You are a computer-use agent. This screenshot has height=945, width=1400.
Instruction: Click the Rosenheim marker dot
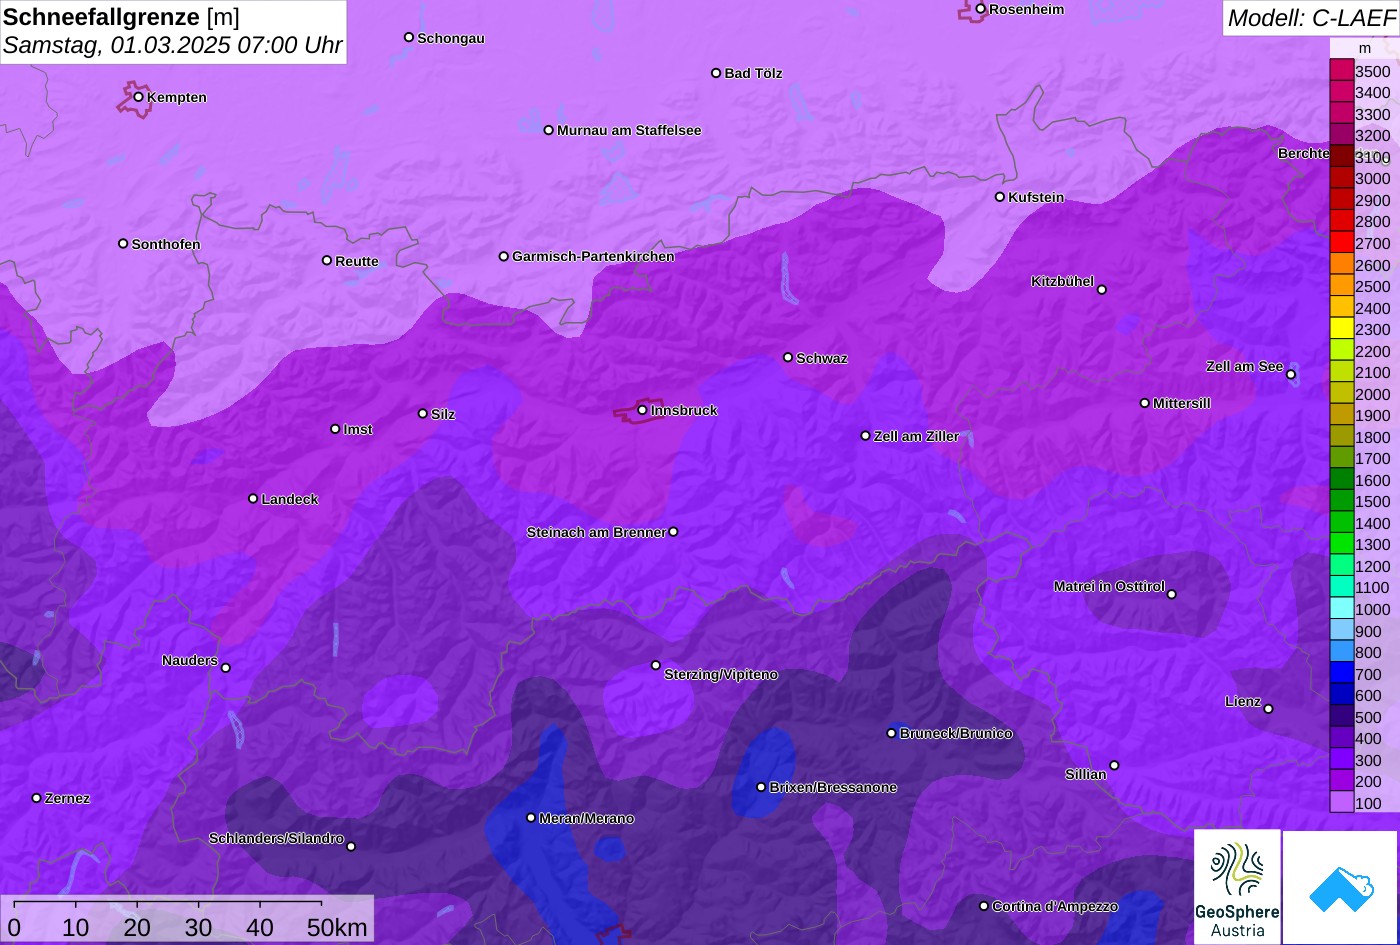click(981, 9)
